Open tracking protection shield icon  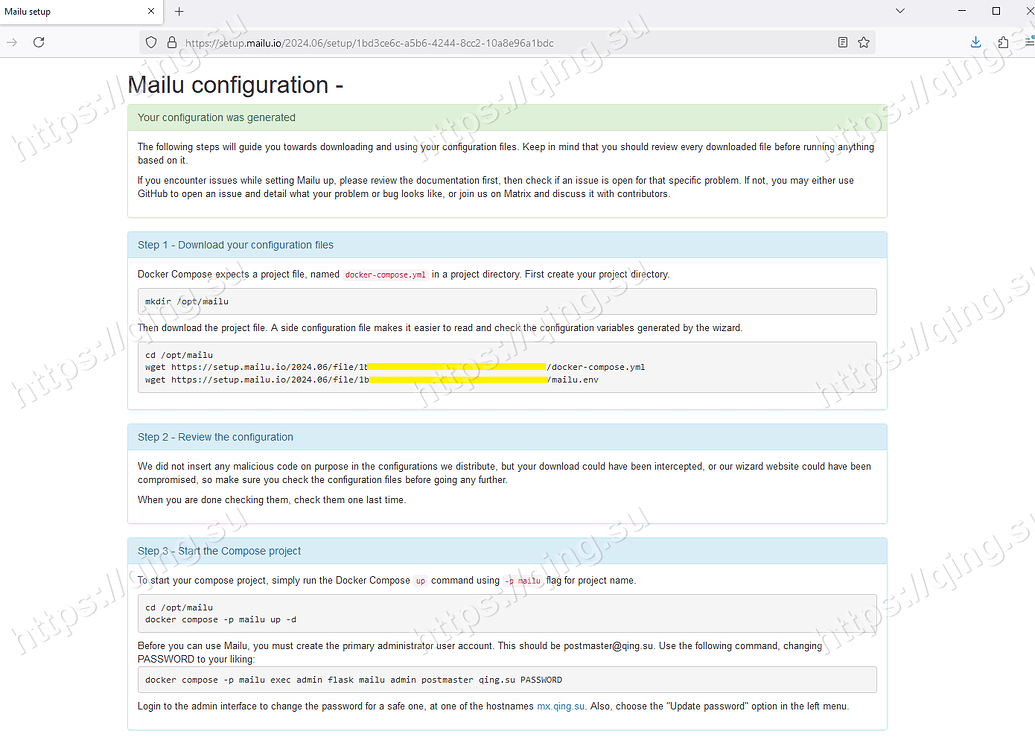click(x=151, y=42)
